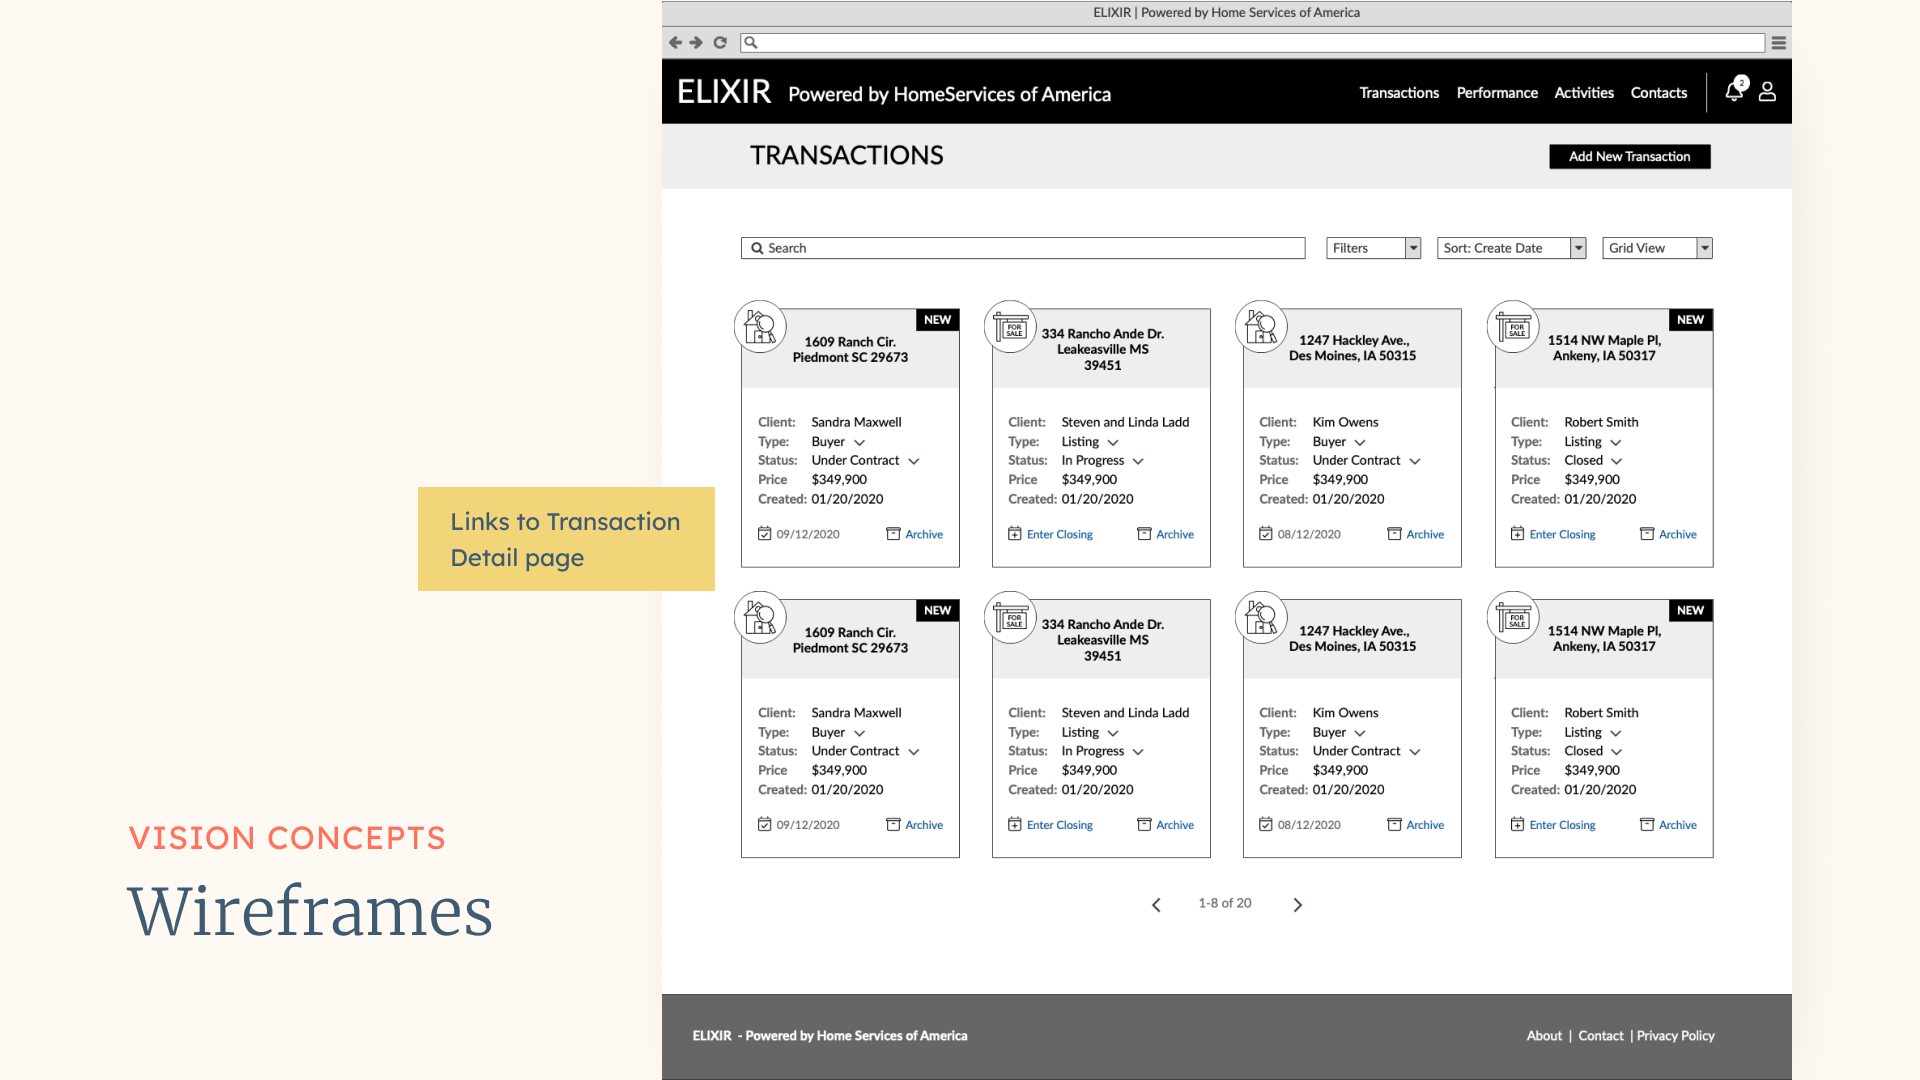Click the browser back arrow
The image size is (1920, 1080).
click(x=675, y=43)
